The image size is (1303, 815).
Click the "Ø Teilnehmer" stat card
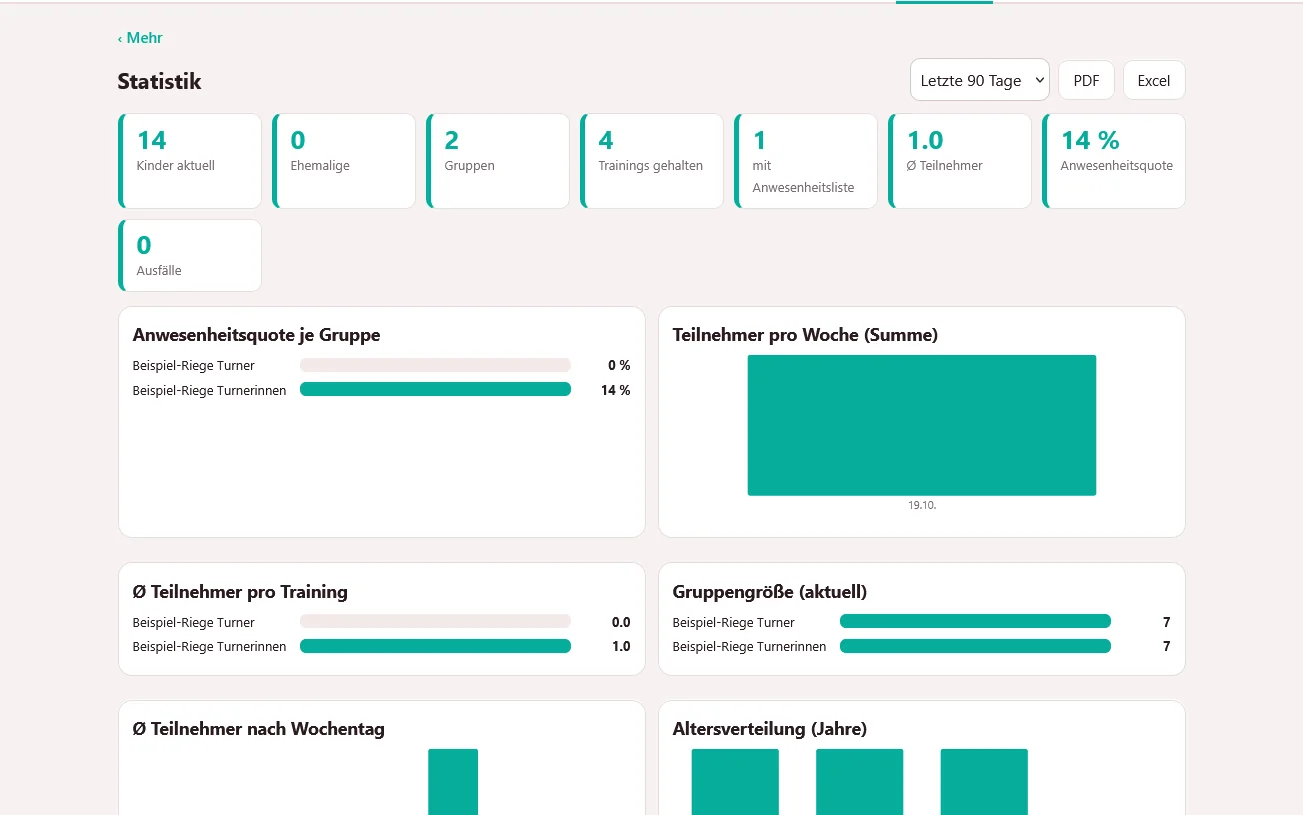[x=960, y=161]
